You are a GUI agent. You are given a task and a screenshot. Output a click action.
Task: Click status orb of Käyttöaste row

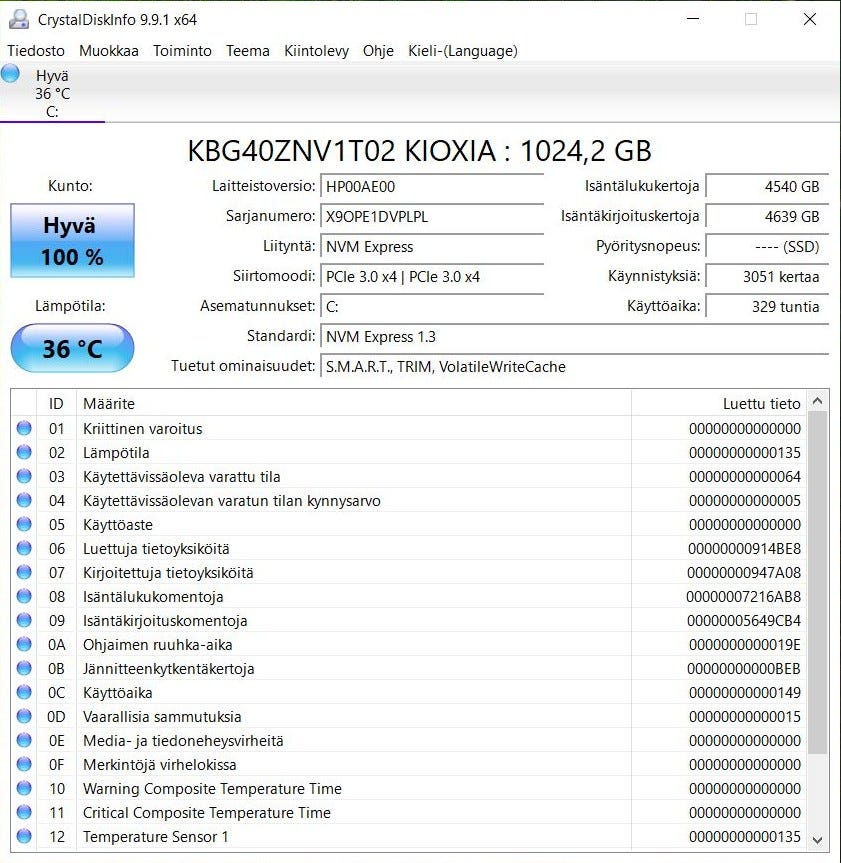[24, 524]
